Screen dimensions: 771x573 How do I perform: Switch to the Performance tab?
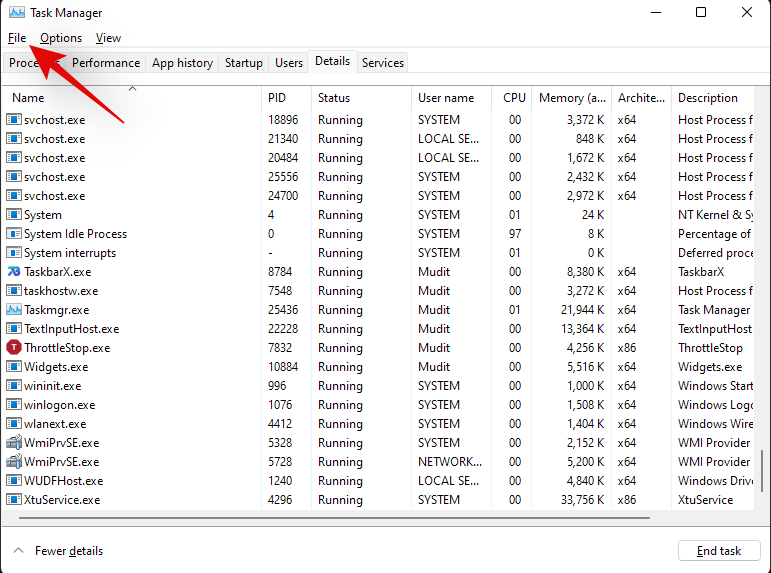tap(106, 63)
